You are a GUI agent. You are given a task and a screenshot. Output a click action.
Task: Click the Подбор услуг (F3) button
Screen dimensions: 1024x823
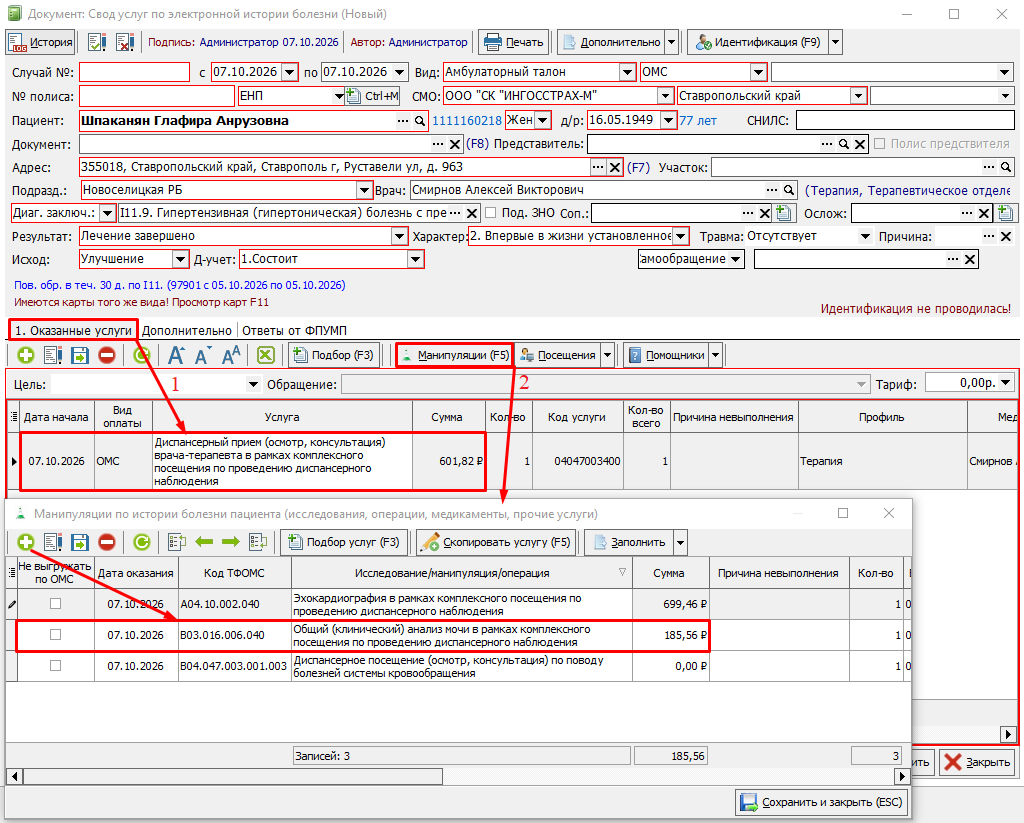[344, 542]
